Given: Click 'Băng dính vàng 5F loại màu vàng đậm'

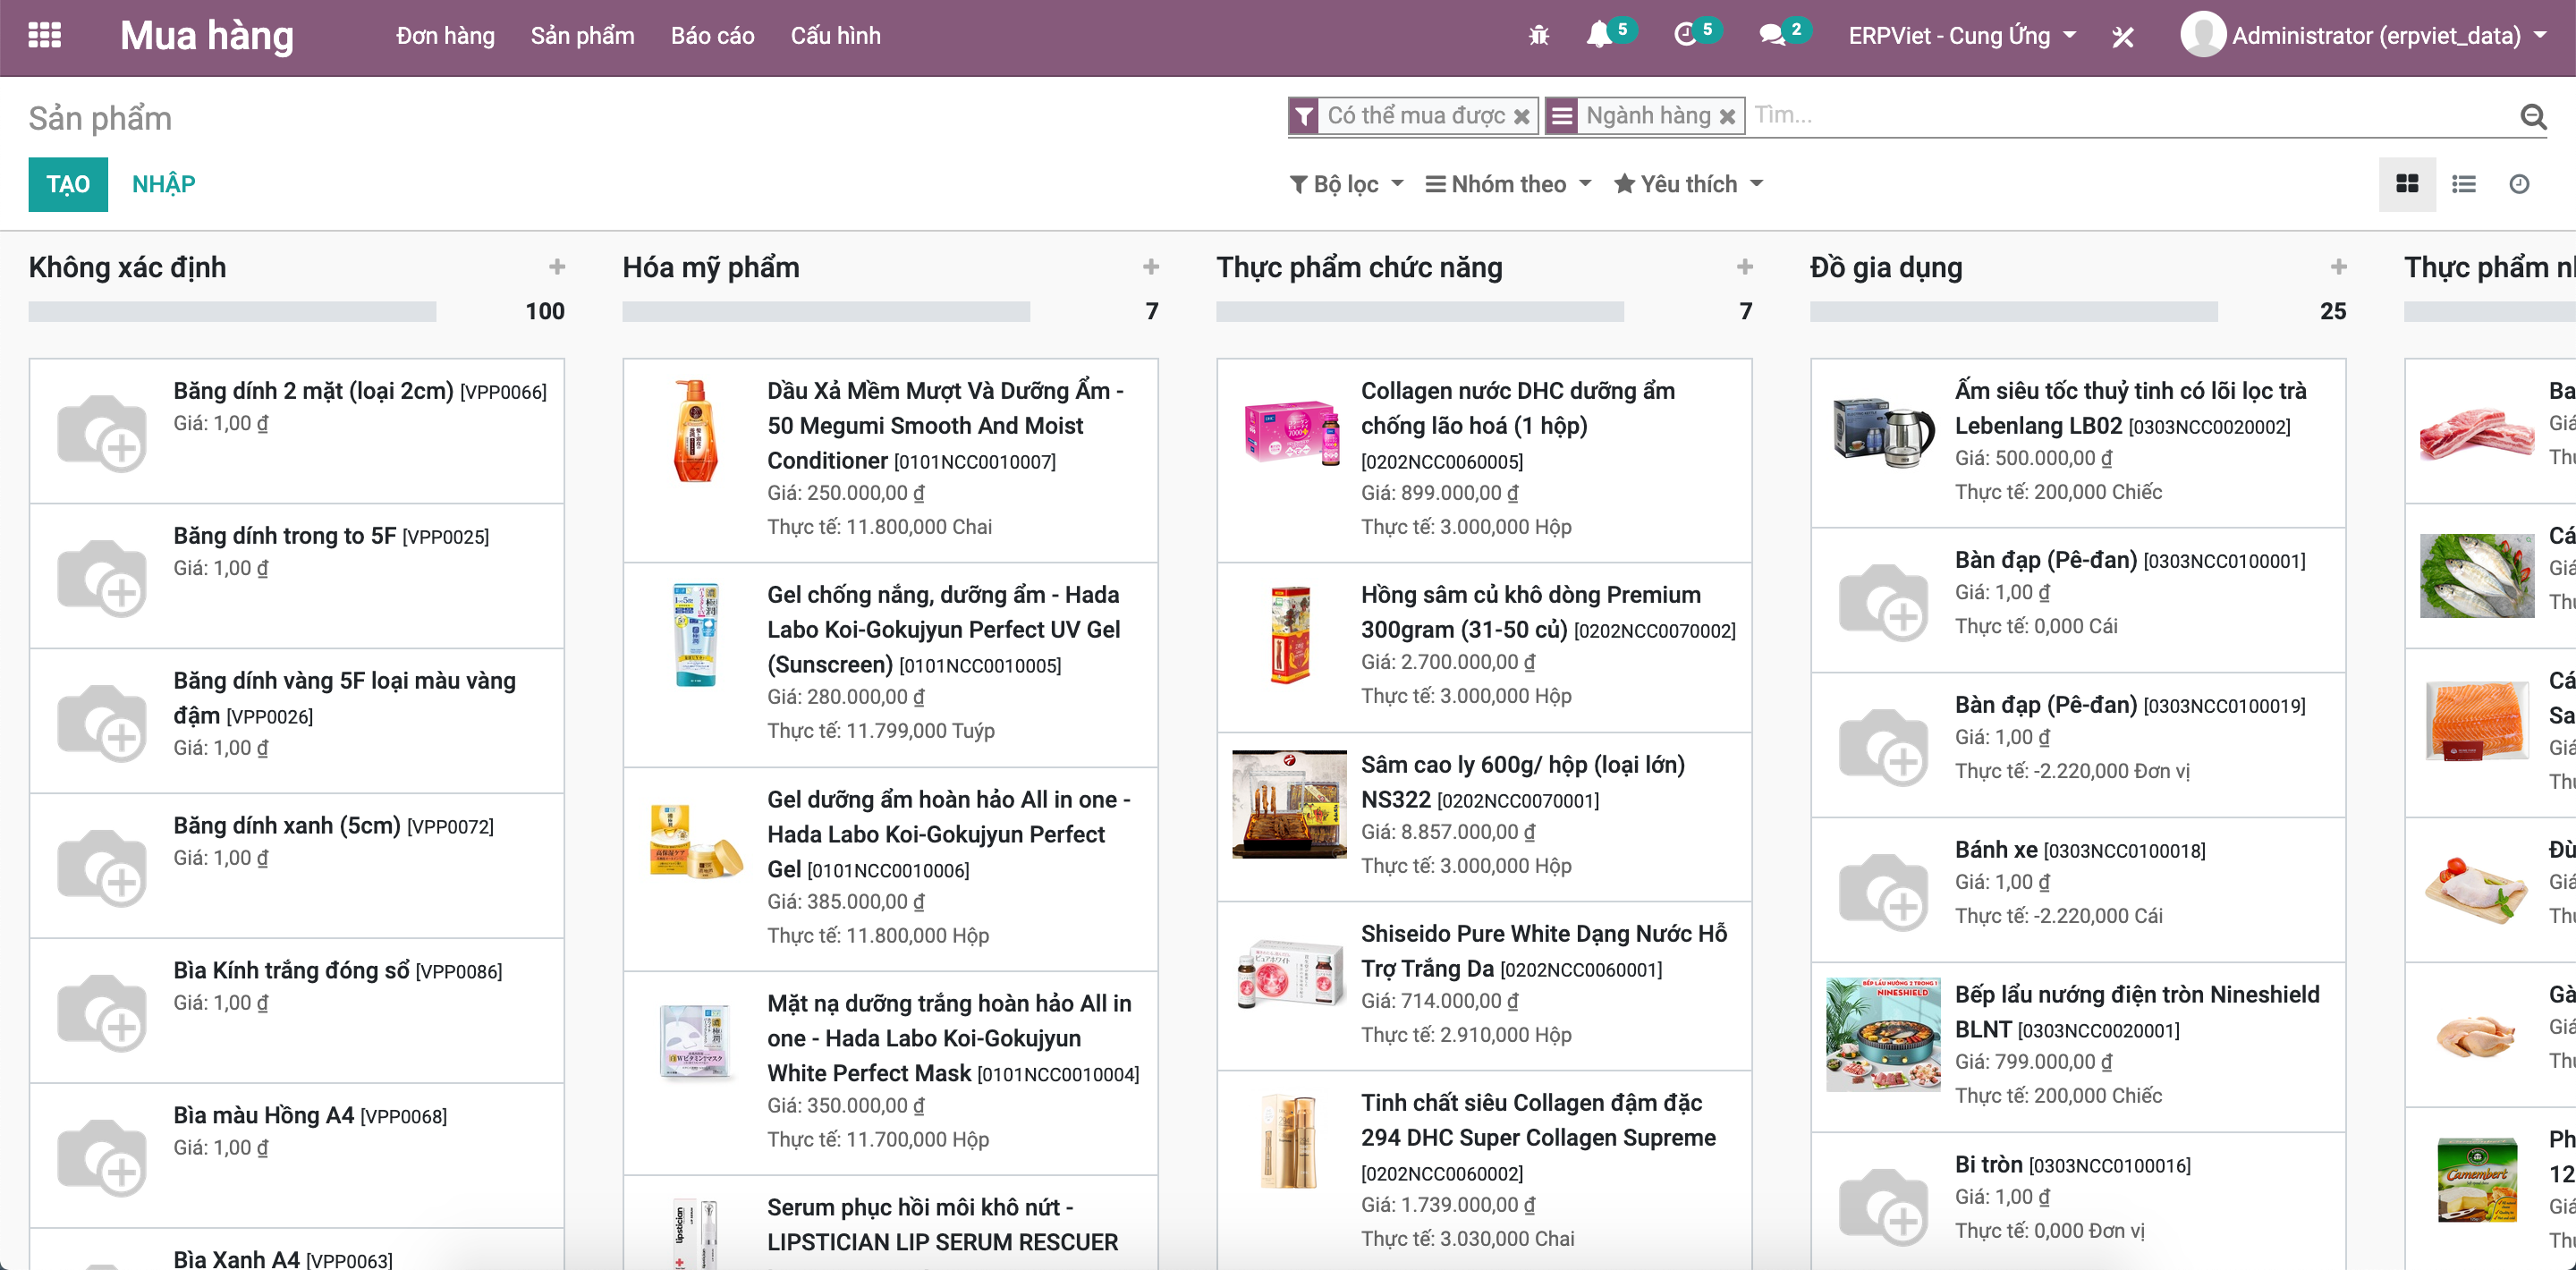Looking at the screenshot, I should pos(344,698).
